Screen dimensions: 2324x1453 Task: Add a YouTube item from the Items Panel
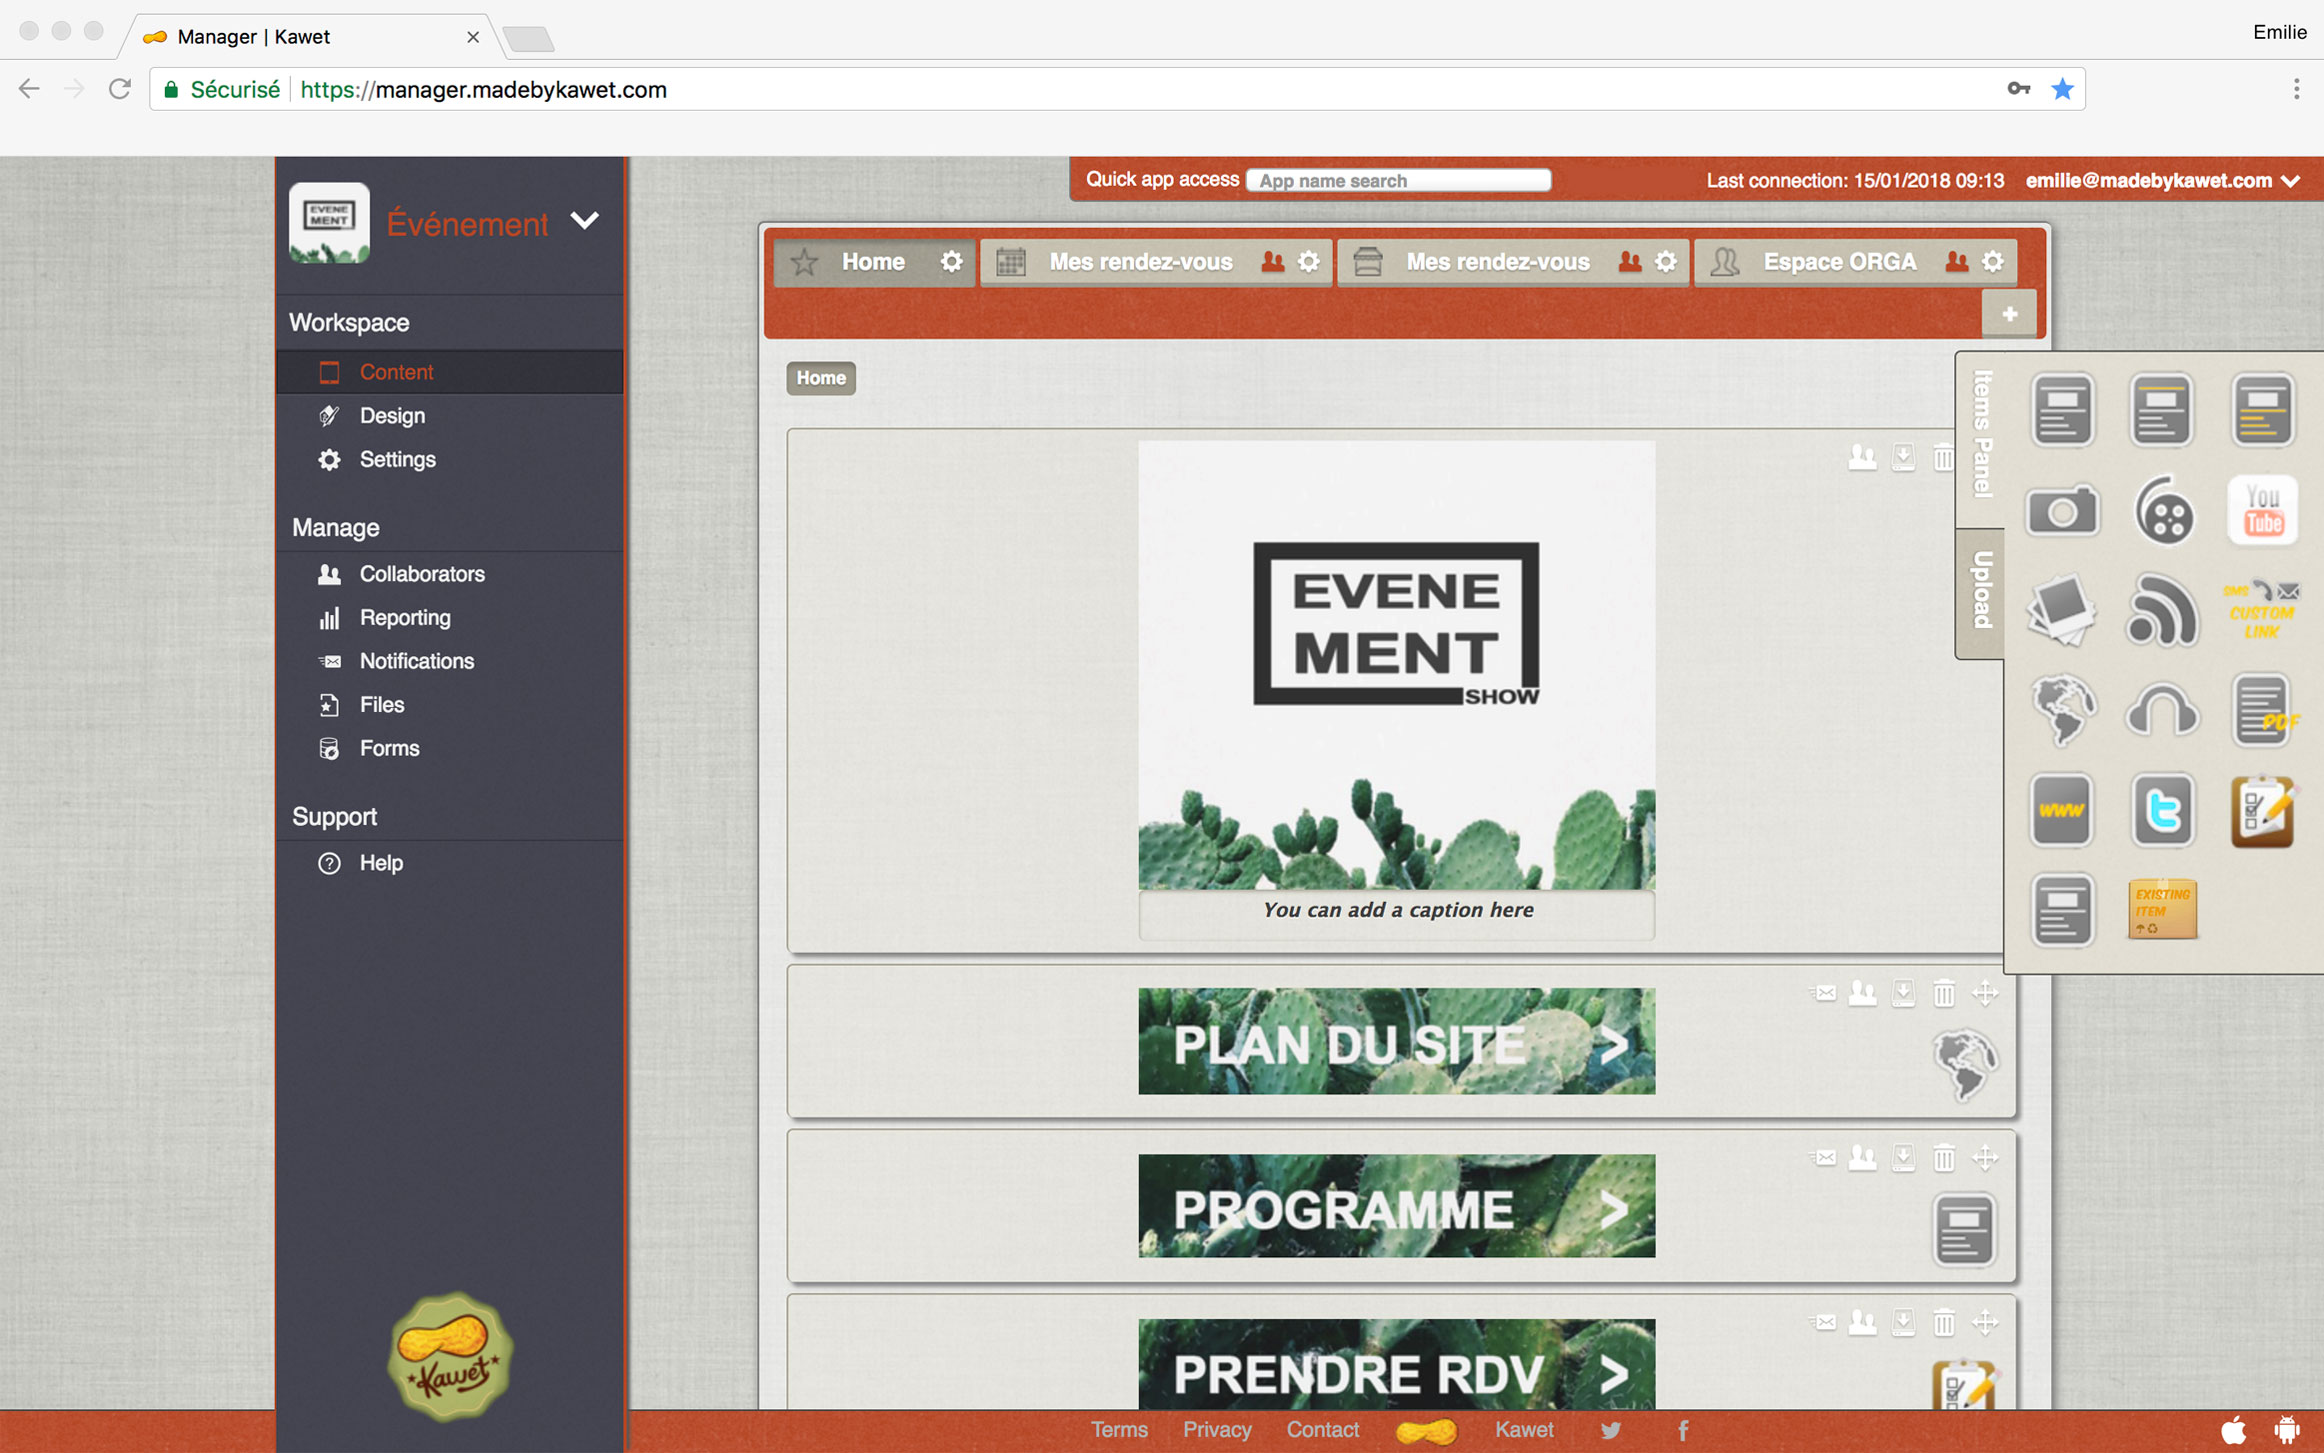pyautogui.click(x=2262, y=511)
